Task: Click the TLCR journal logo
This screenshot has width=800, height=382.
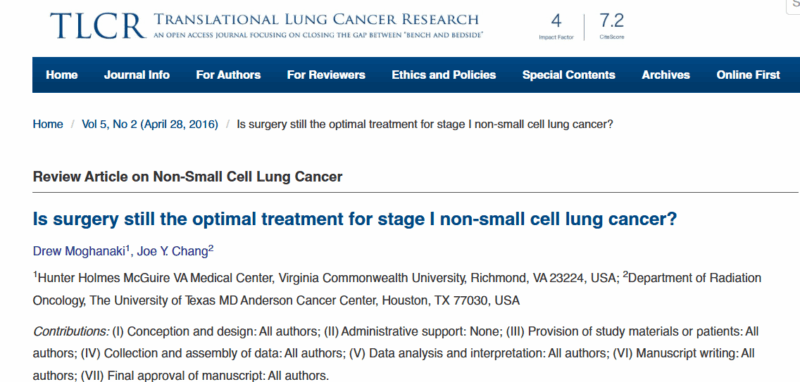Action: point(98,26)
